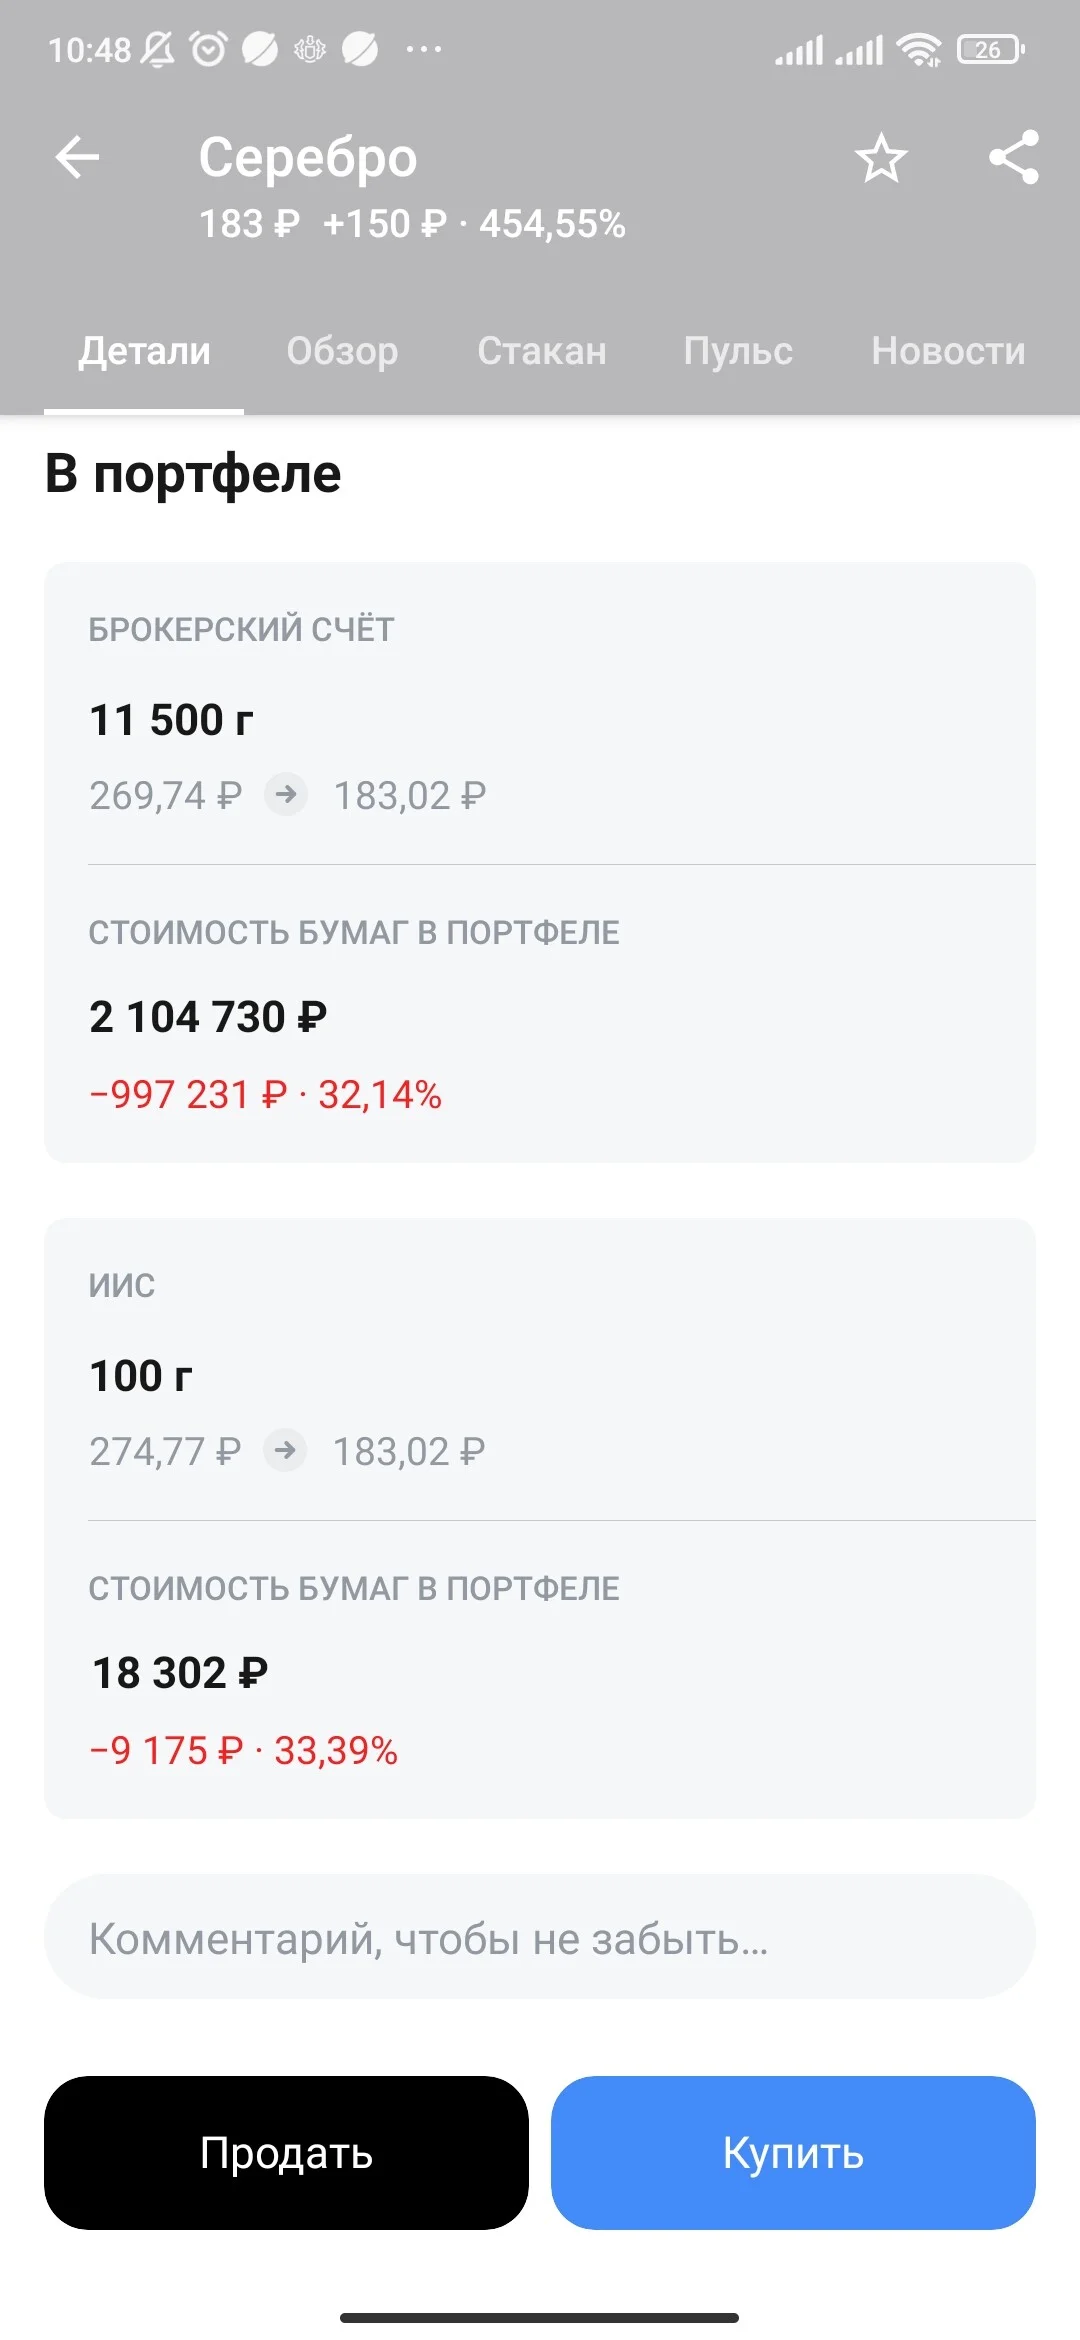This screenshot has height=2340, width=1080.
Task: Show the Новости tab
Action: click(948, 351)
